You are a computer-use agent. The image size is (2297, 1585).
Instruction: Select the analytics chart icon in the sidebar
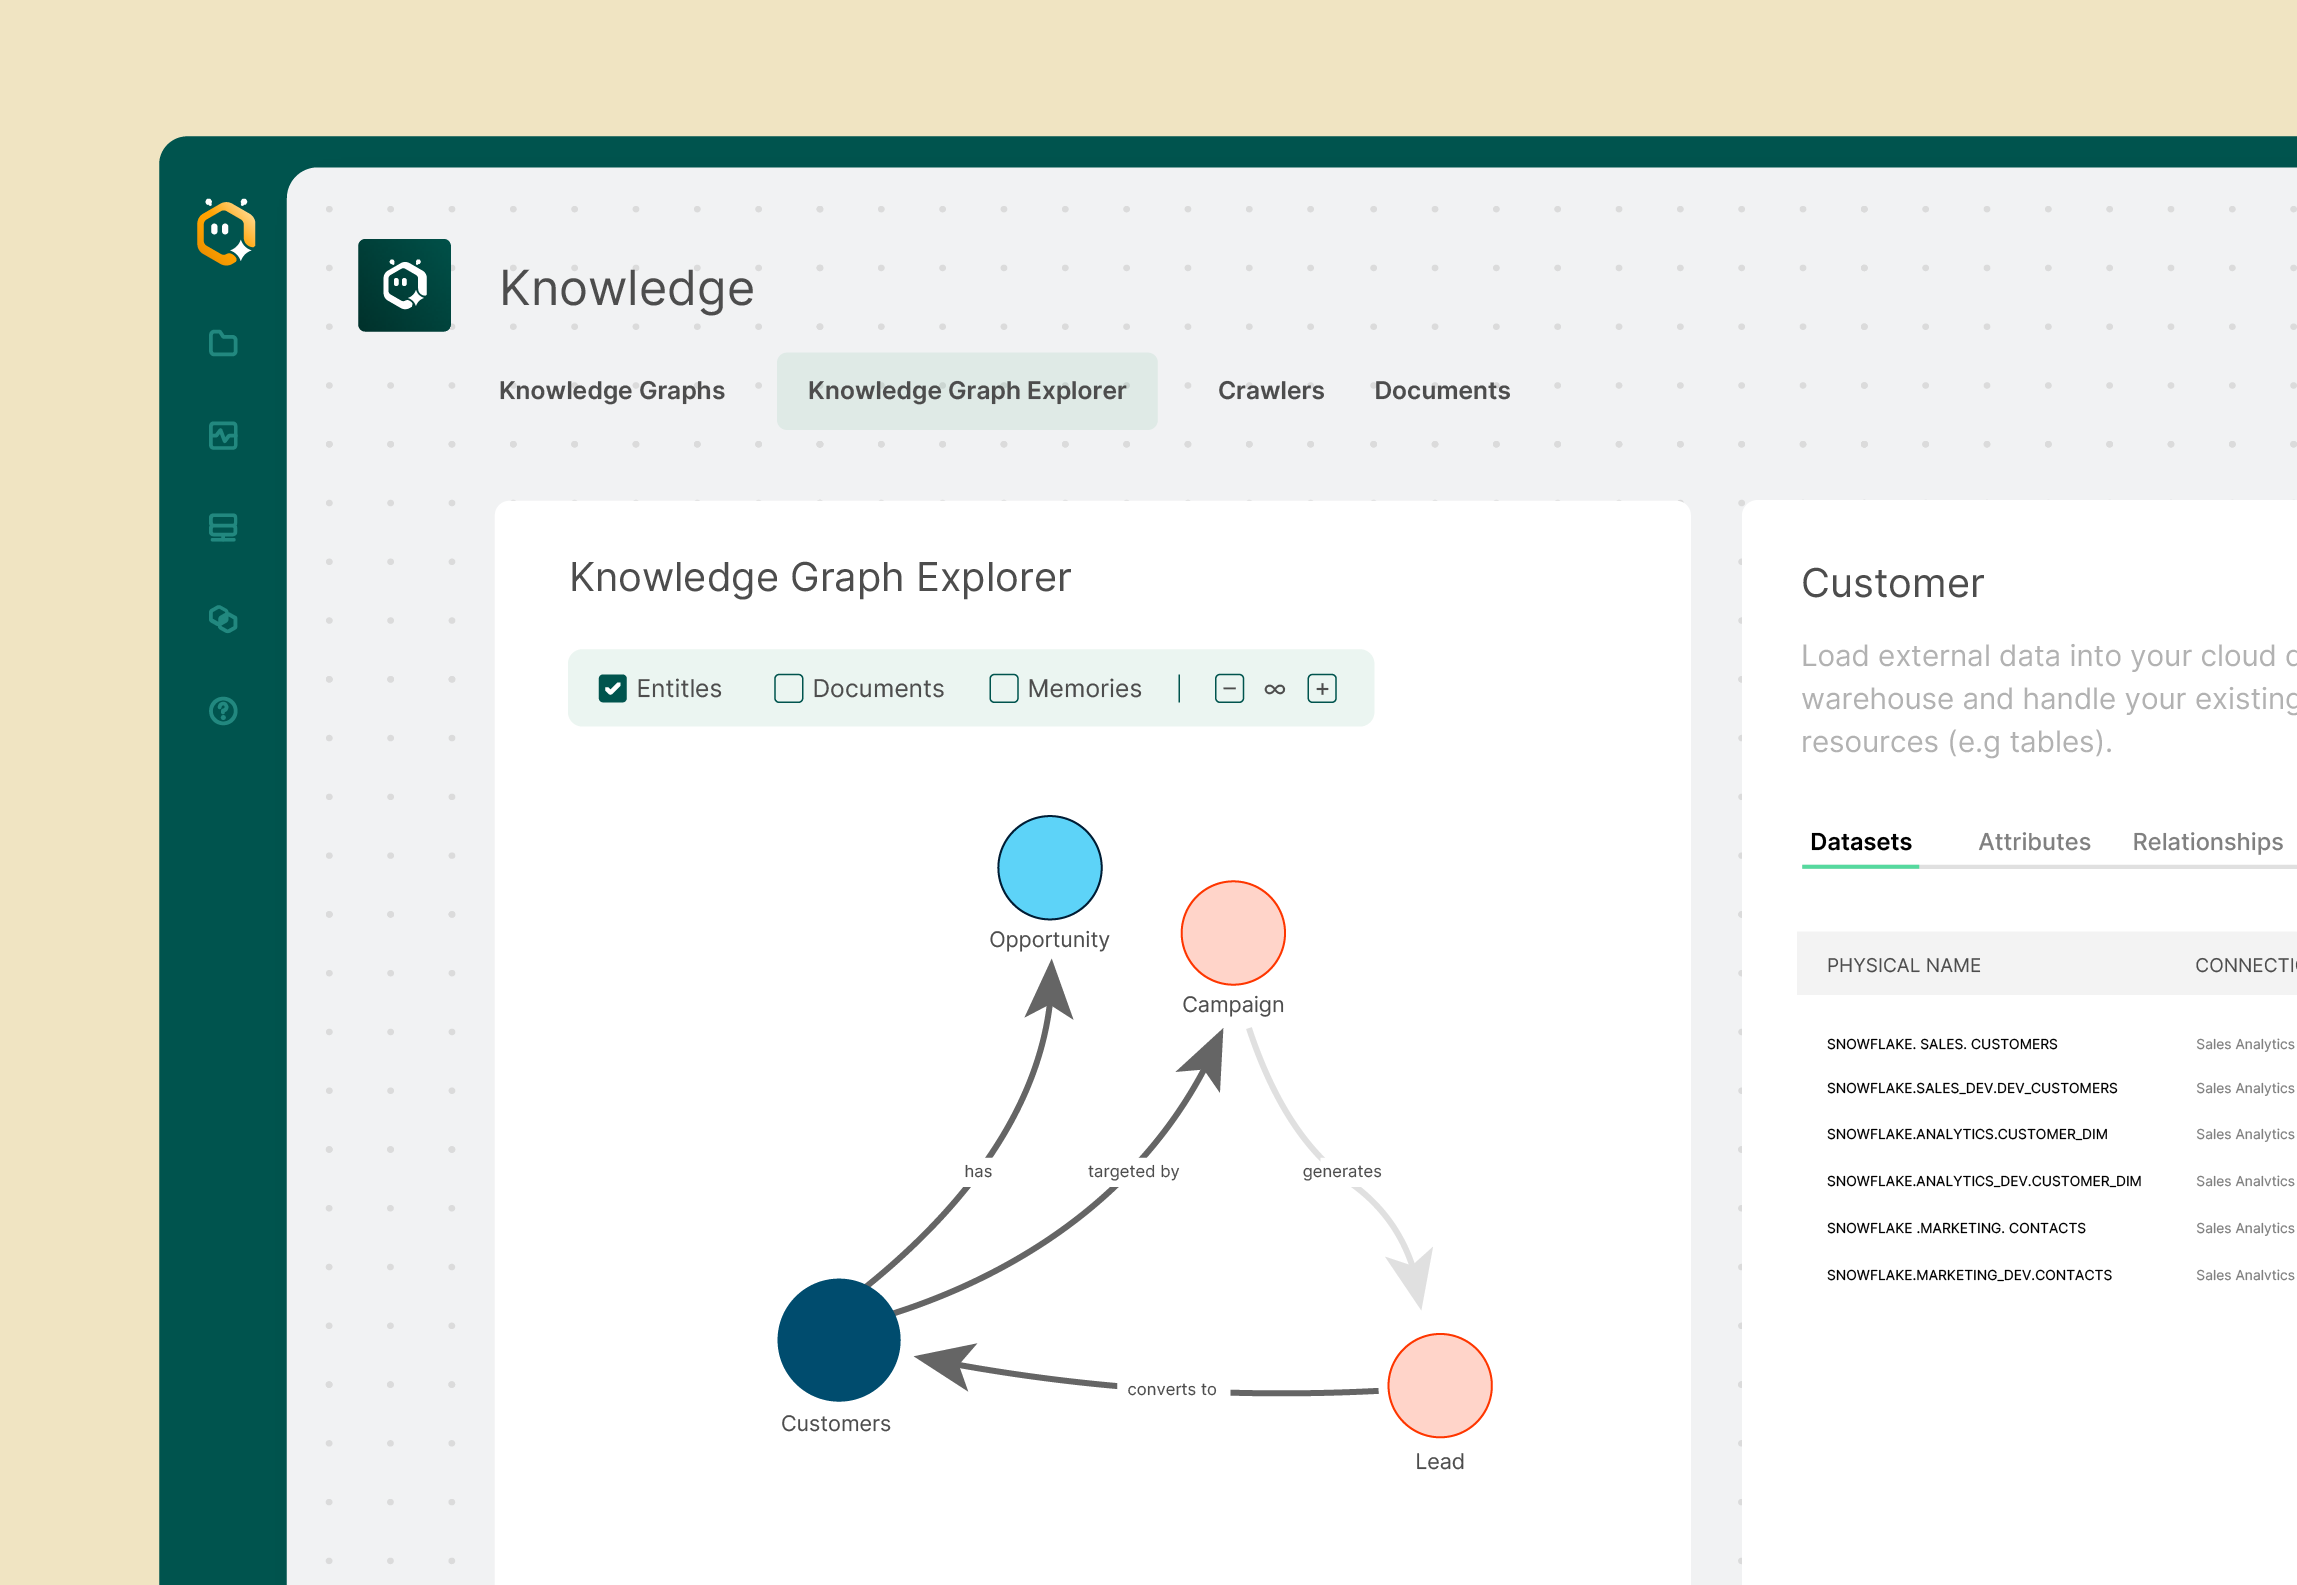224,436
